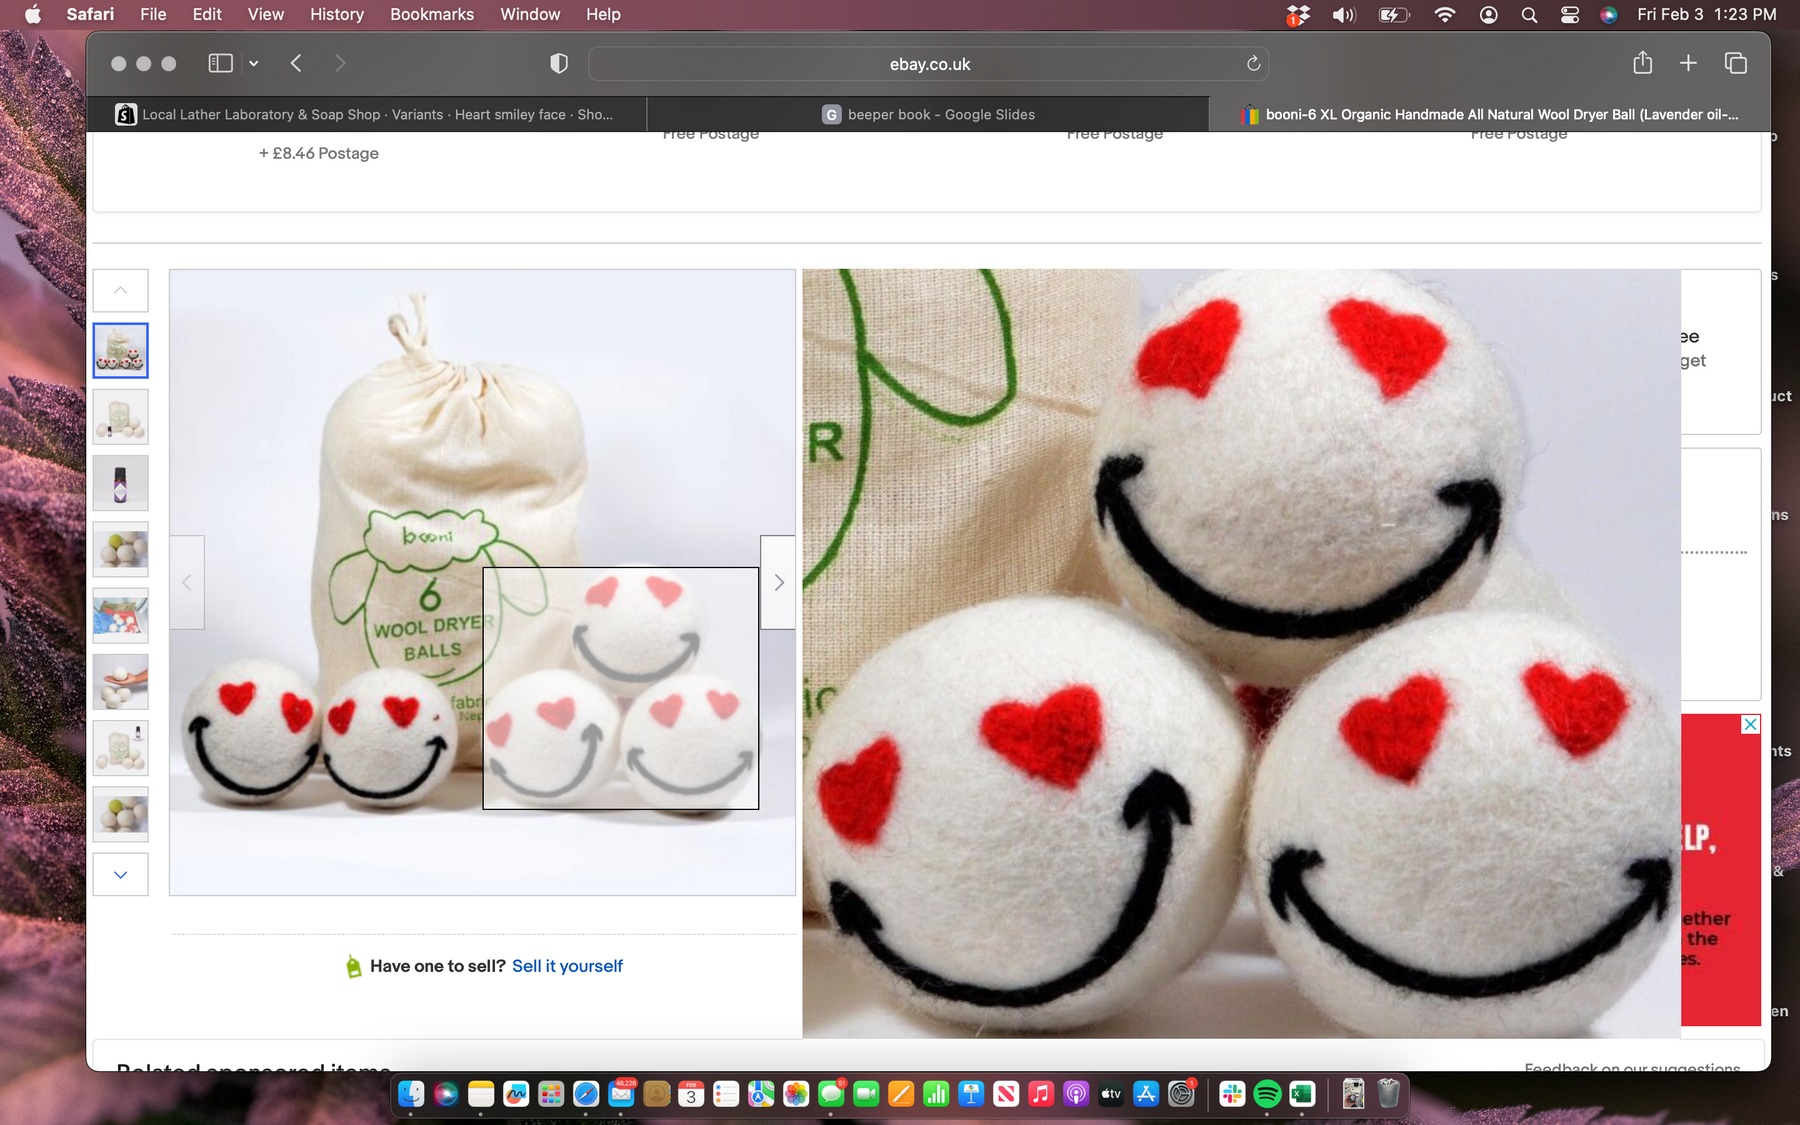The height and width of the screenshot is (1125, 1800).
Task: Select the hand holding balls thumbnail
Action: [120, 682]
